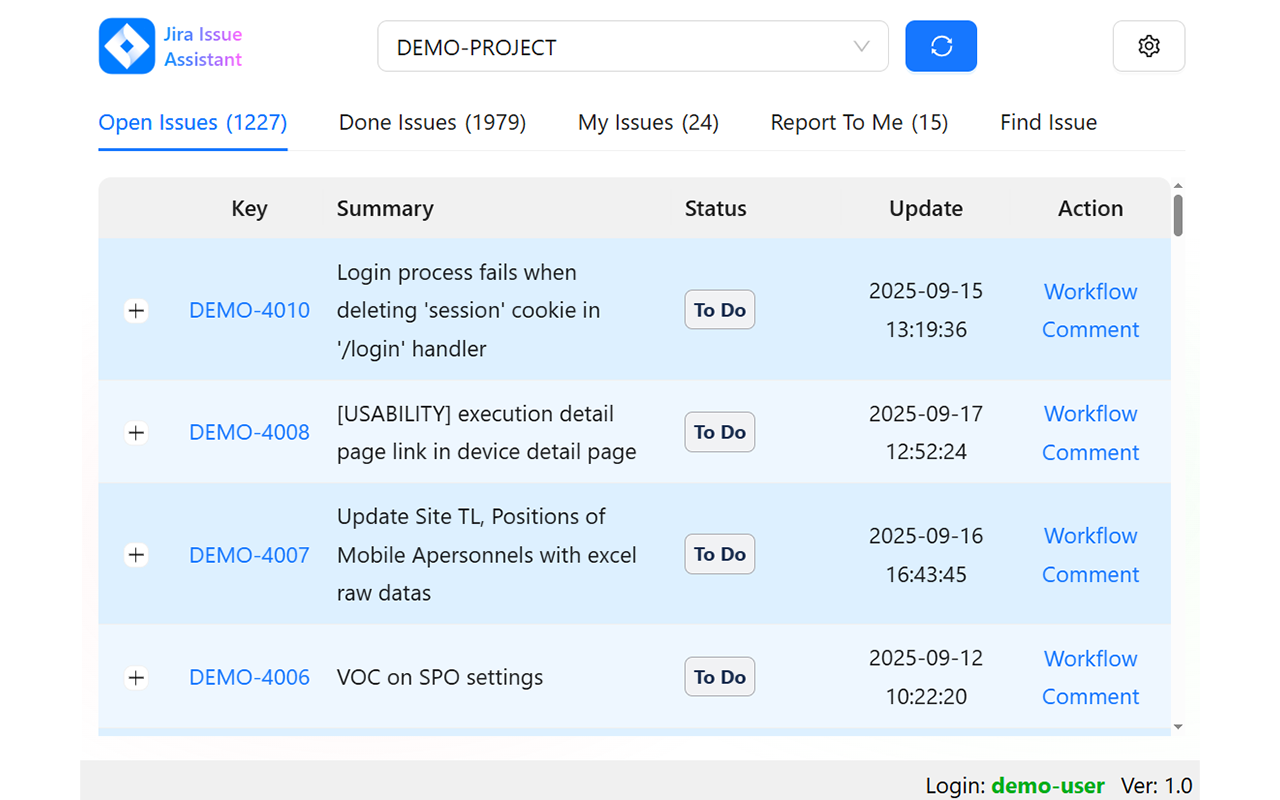The image size is (1280, 800).
Task: Expand row details for DEMO-4008
Action: pyautogui.click(x=136, y=433)
